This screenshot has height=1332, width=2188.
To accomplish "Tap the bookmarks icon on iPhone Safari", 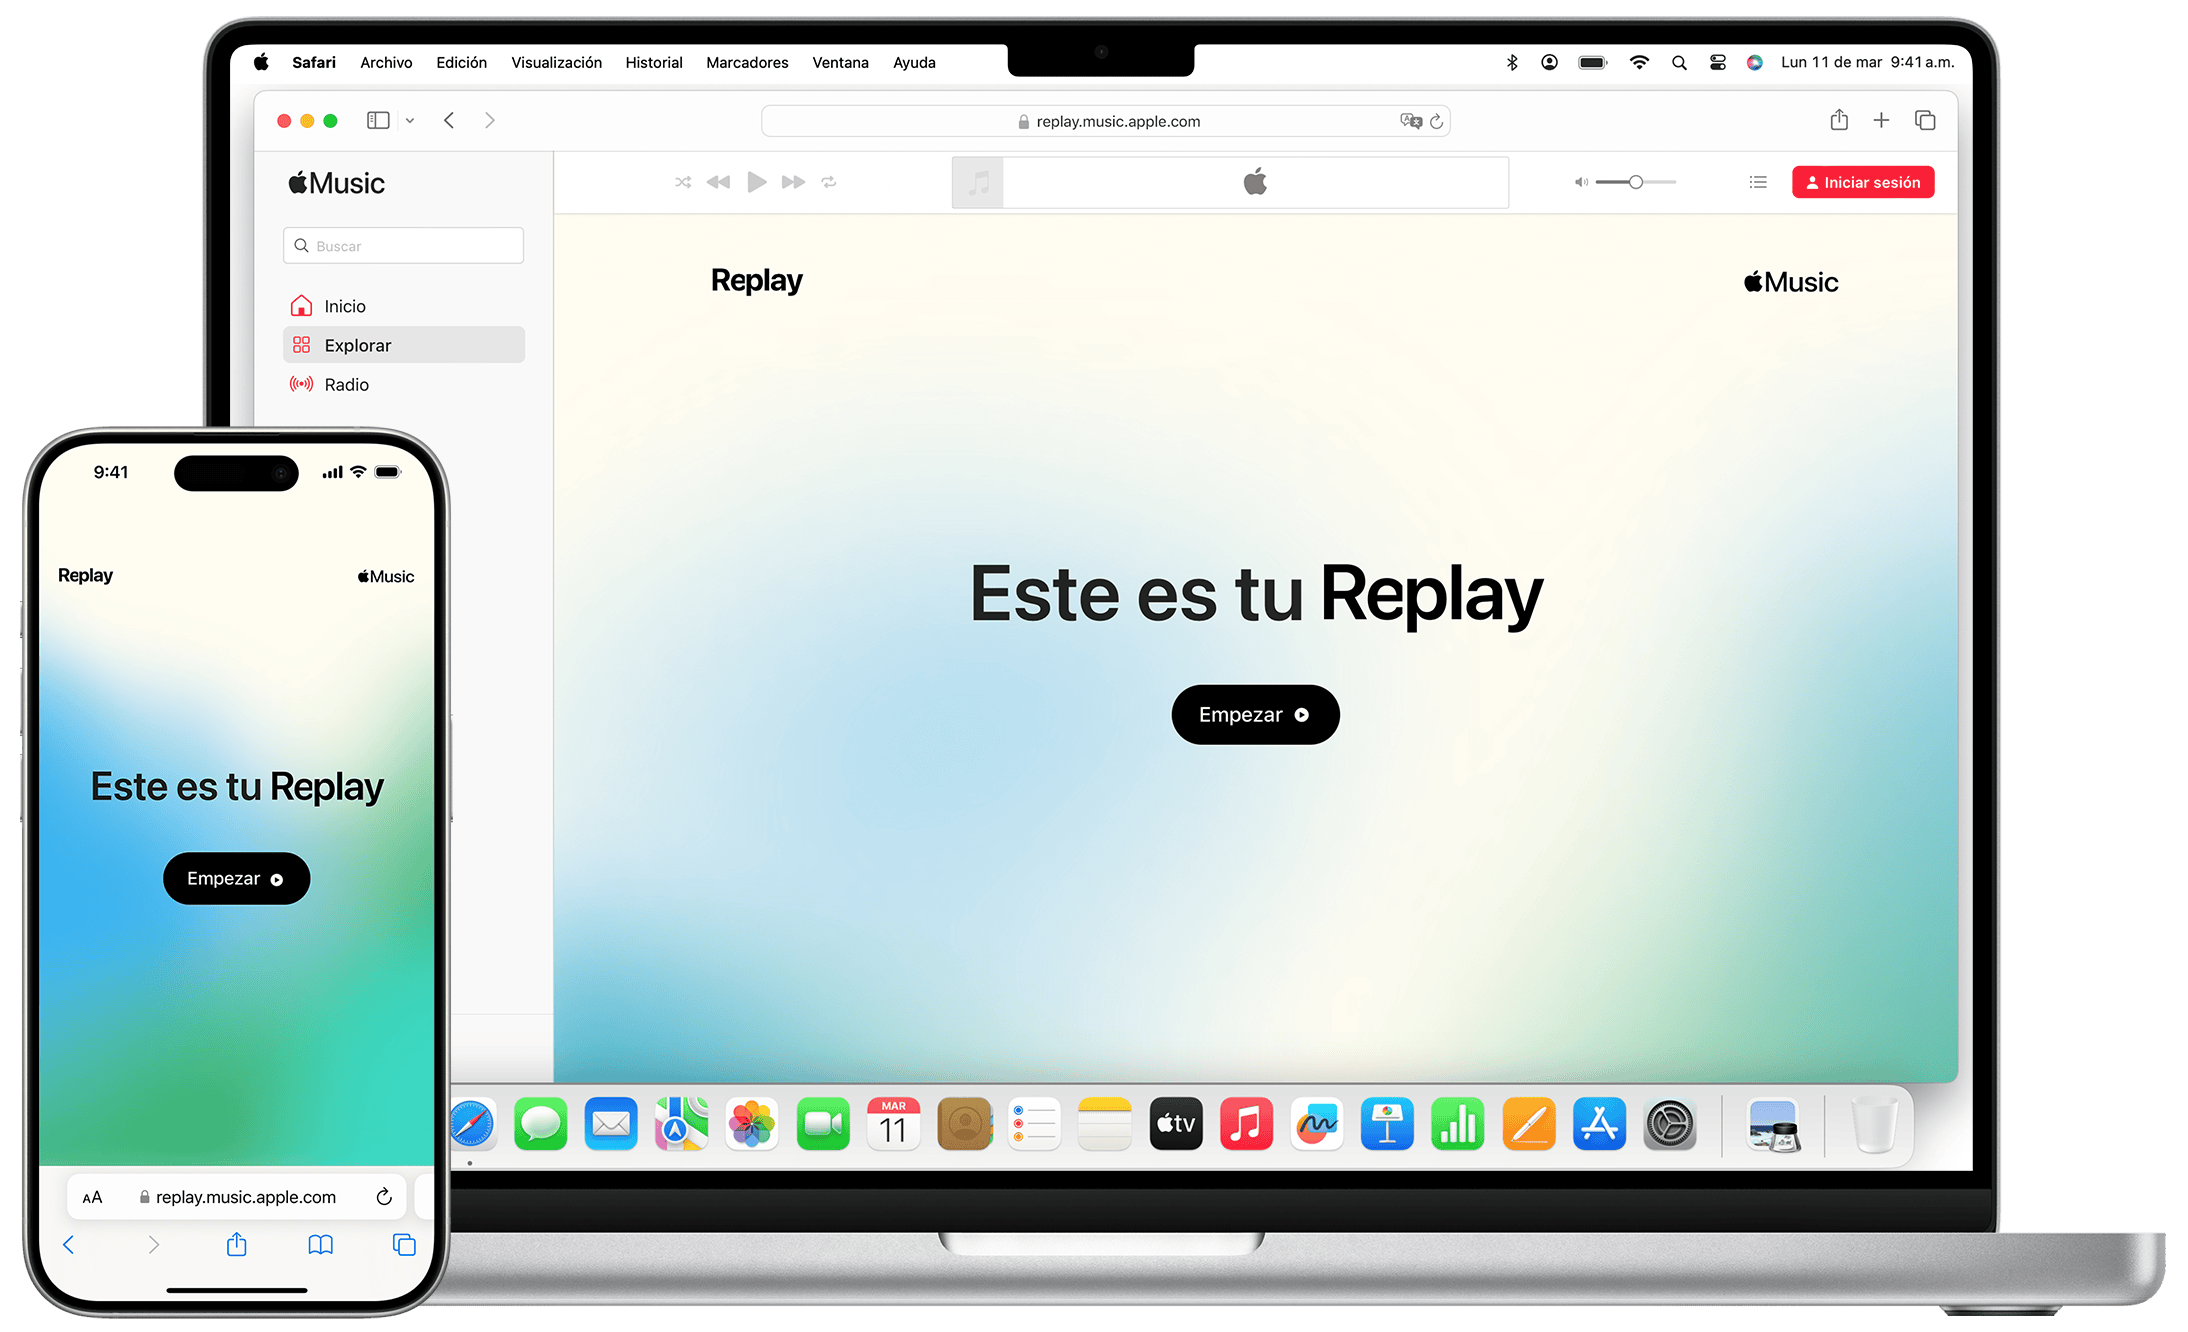I will click(x=320, y=1245).
